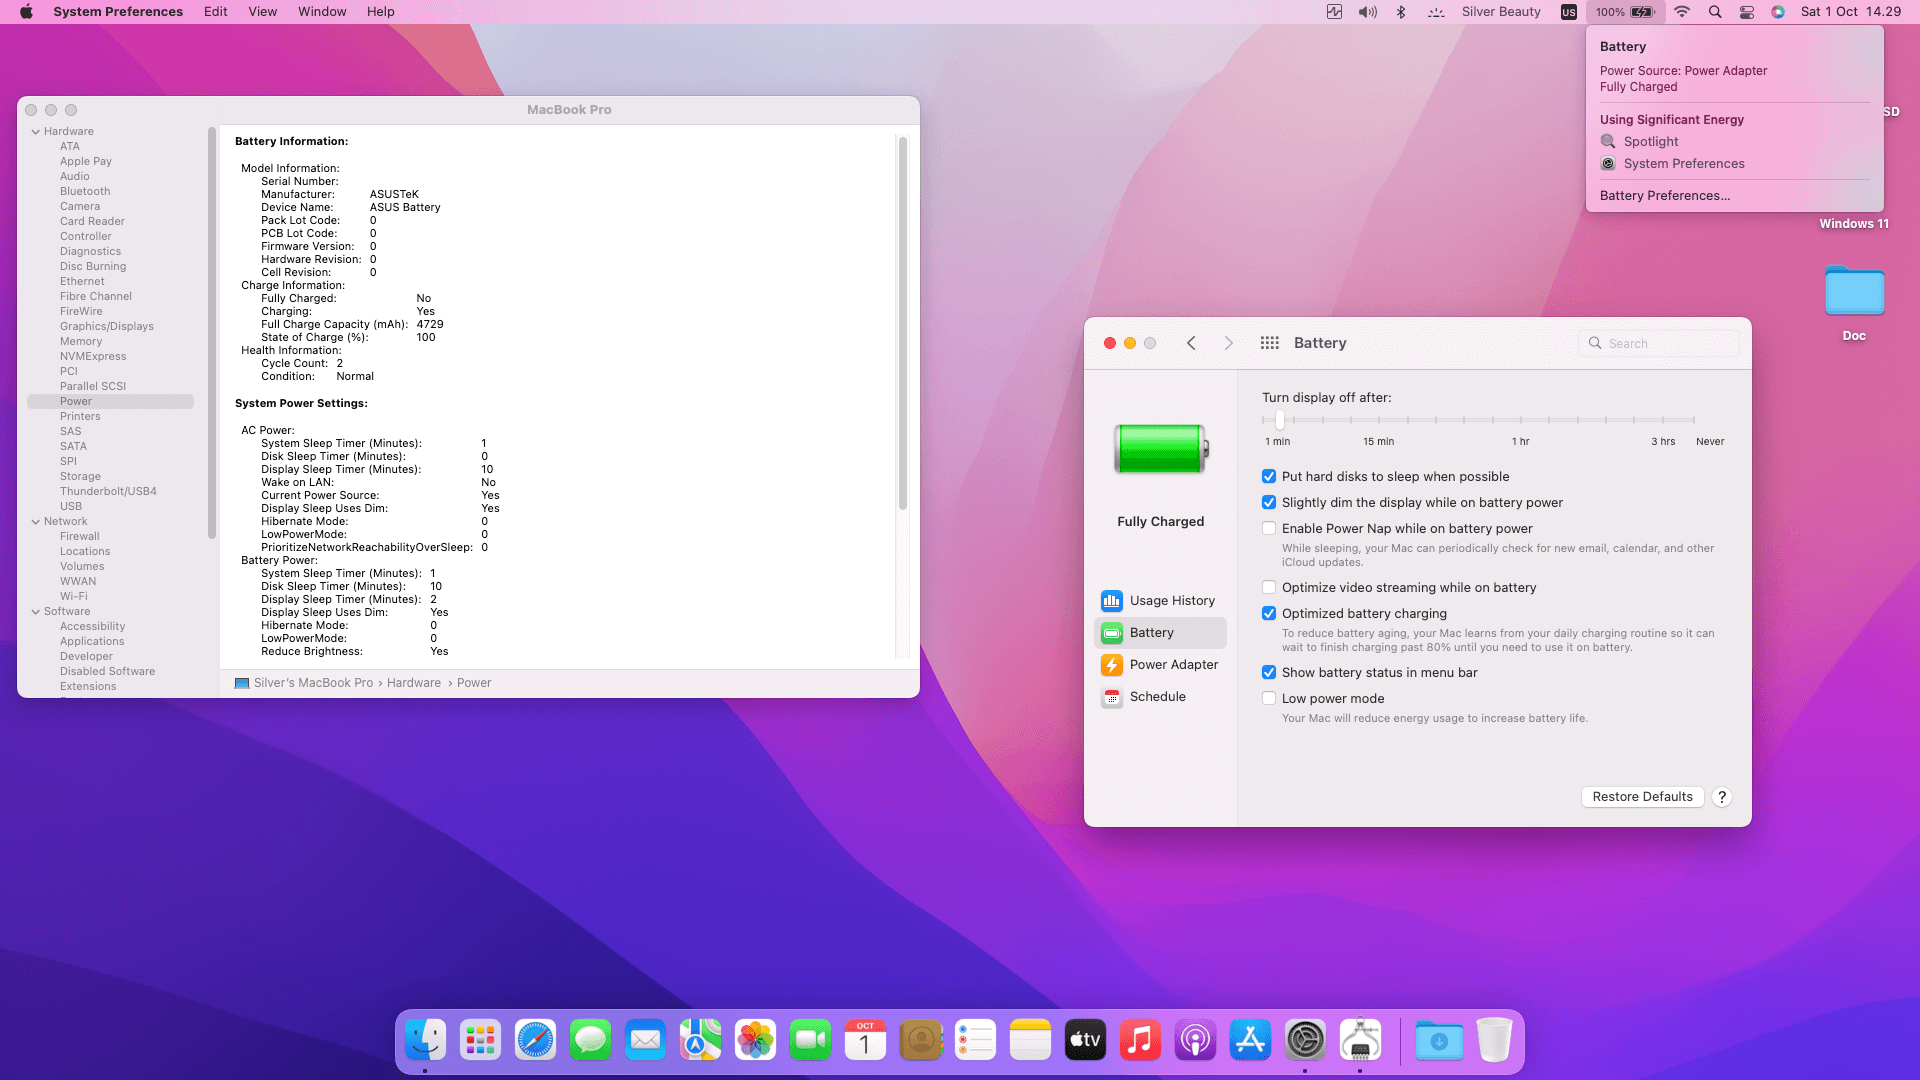Viewport: 1920px width, 1080px height.
Task: Enable Power Nap while on battery power
Action: (1269, 529)
